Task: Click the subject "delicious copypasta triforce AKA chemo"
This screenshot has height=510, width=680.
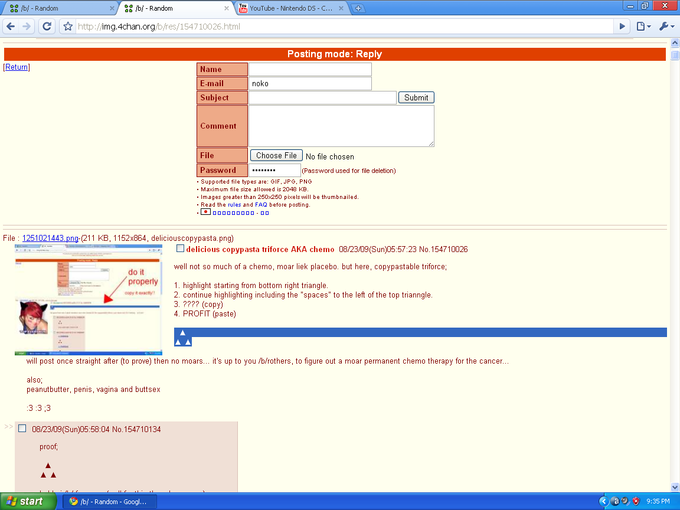Action: (260, 249)
